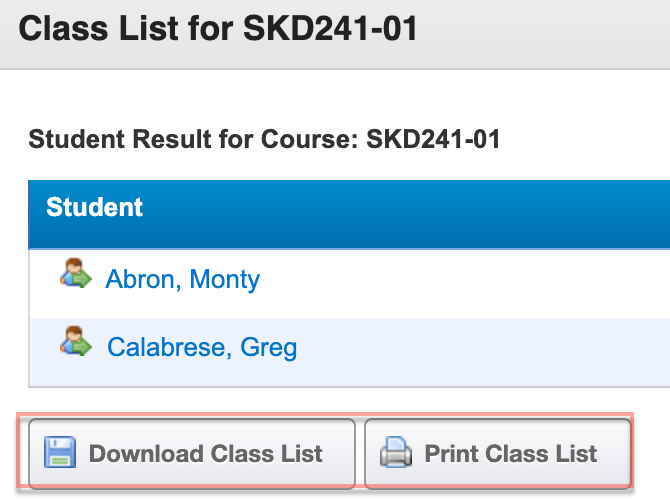Select the Abron, Monty table row
Image resolution: width=670 pixels, height=502 pixels.
click(x=349, y=284)
